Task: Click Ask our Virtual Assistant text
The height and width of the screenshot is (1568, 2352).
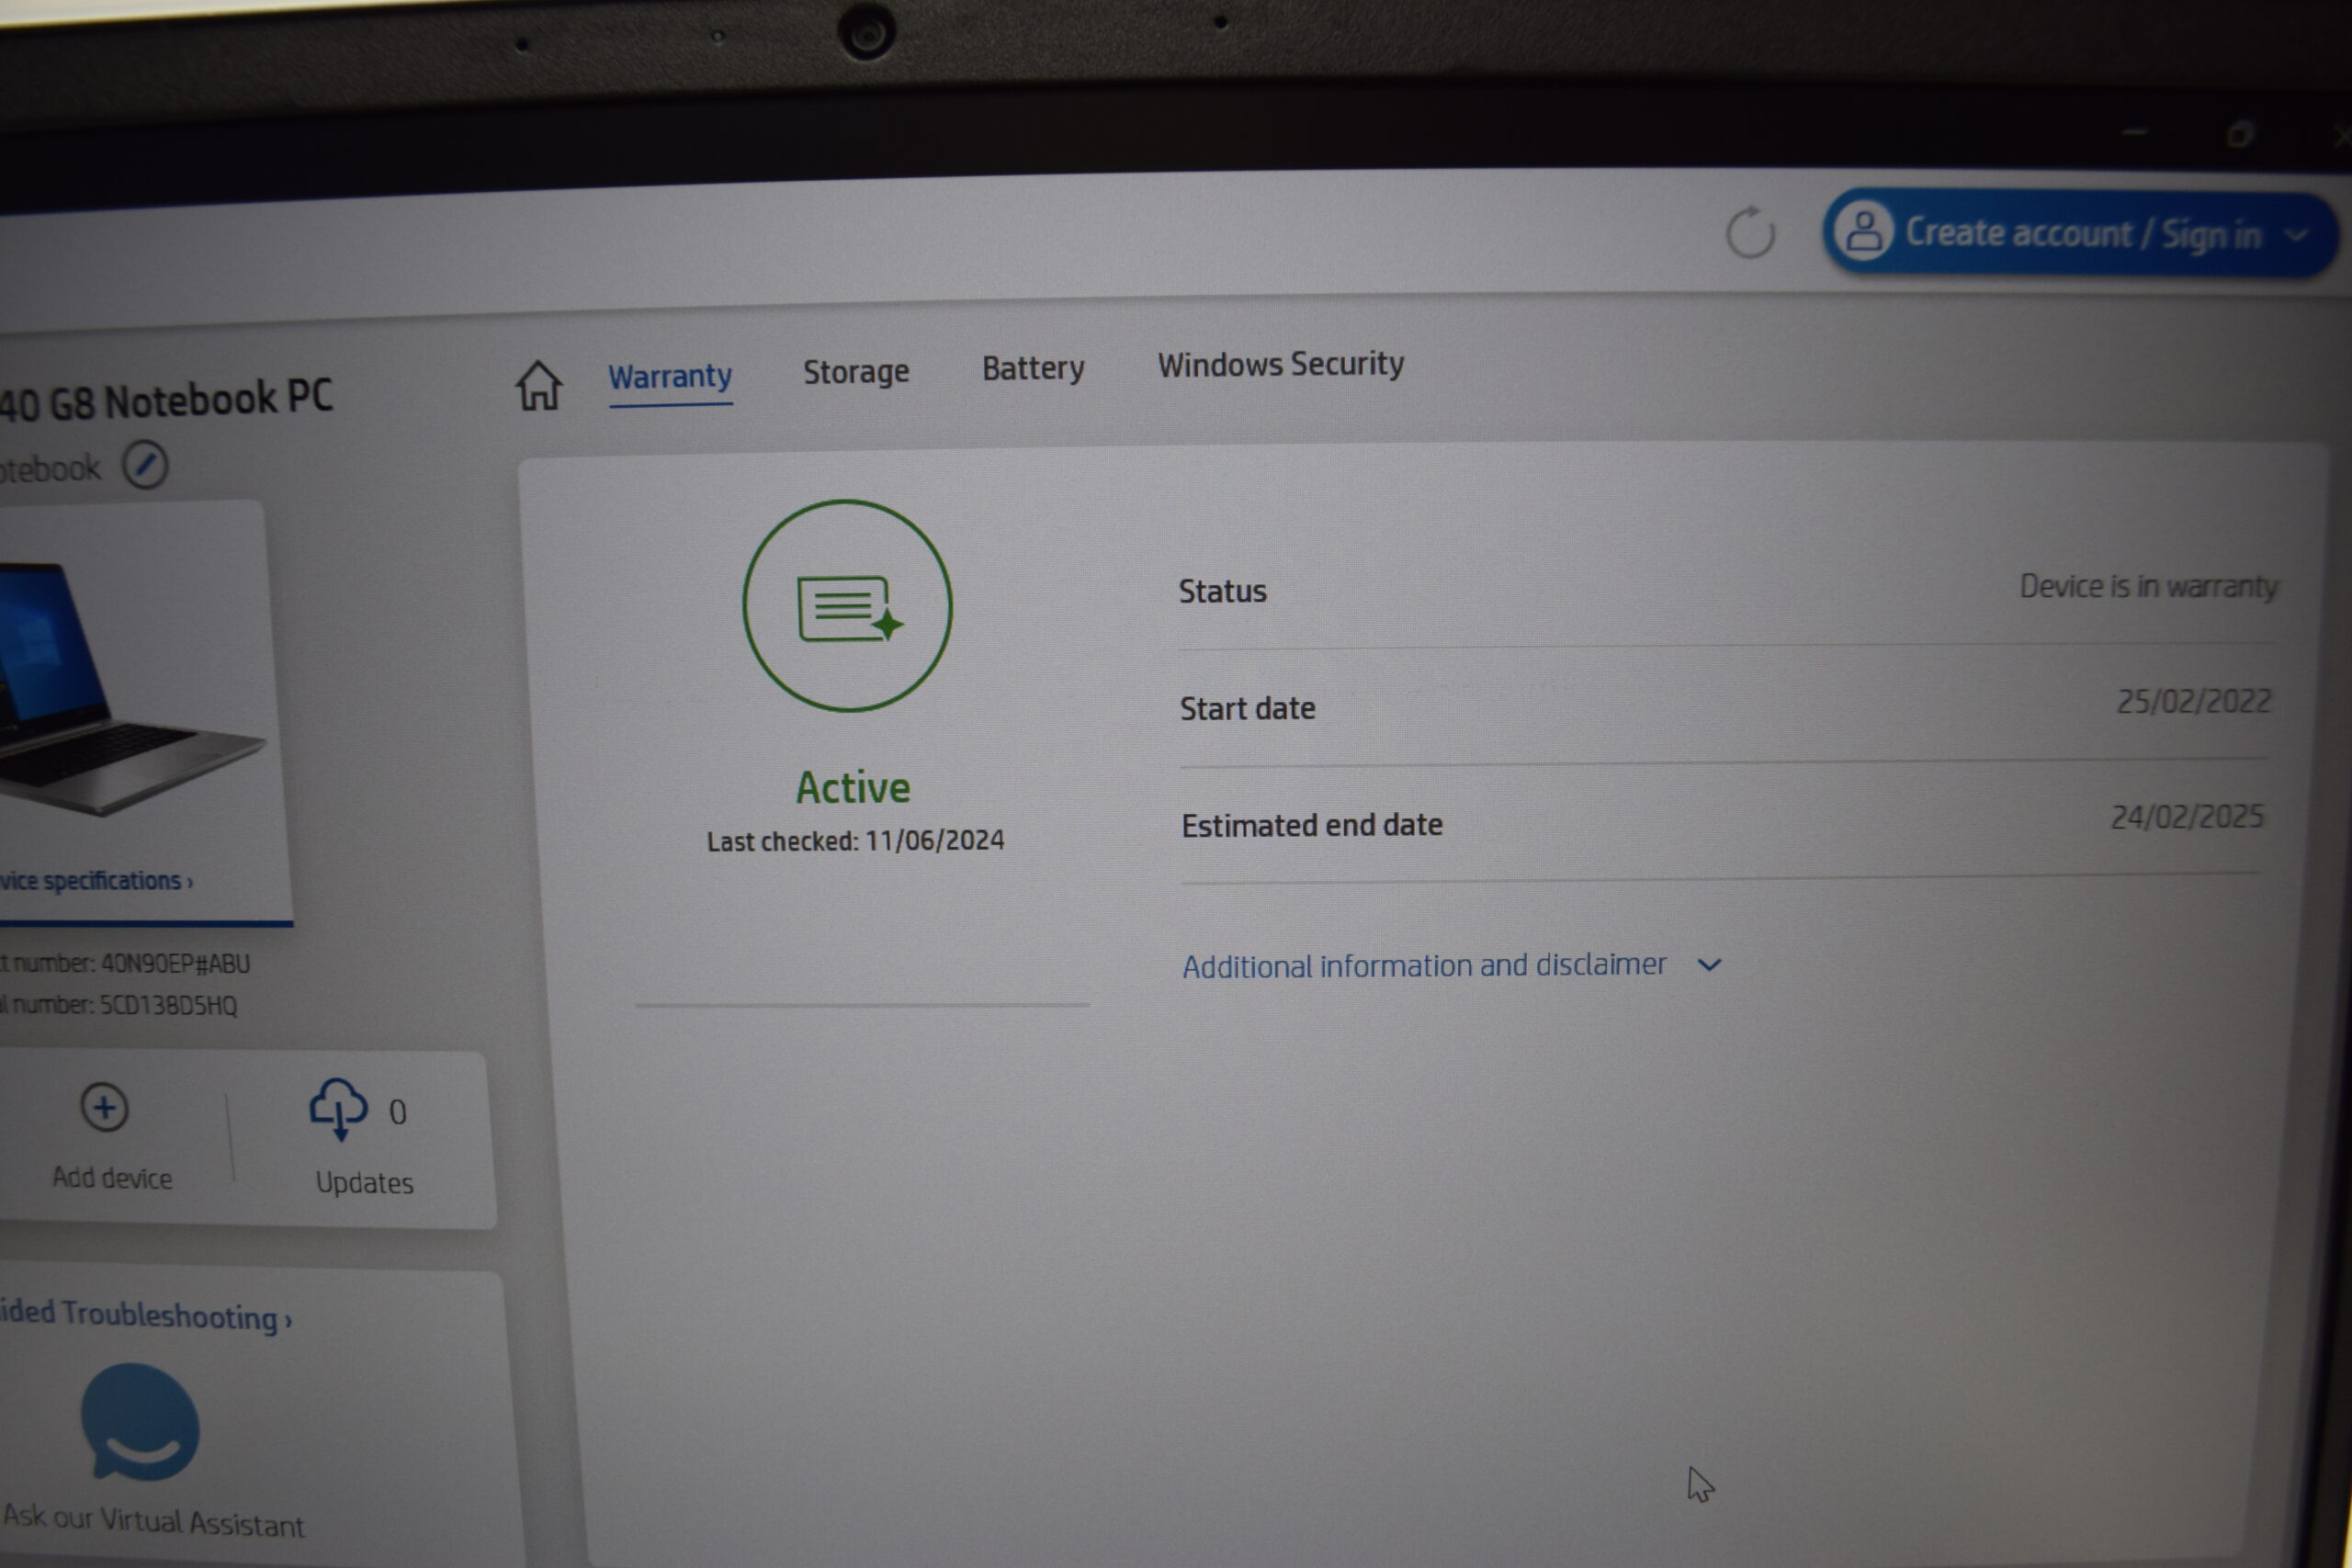Action: [154, 1521]
